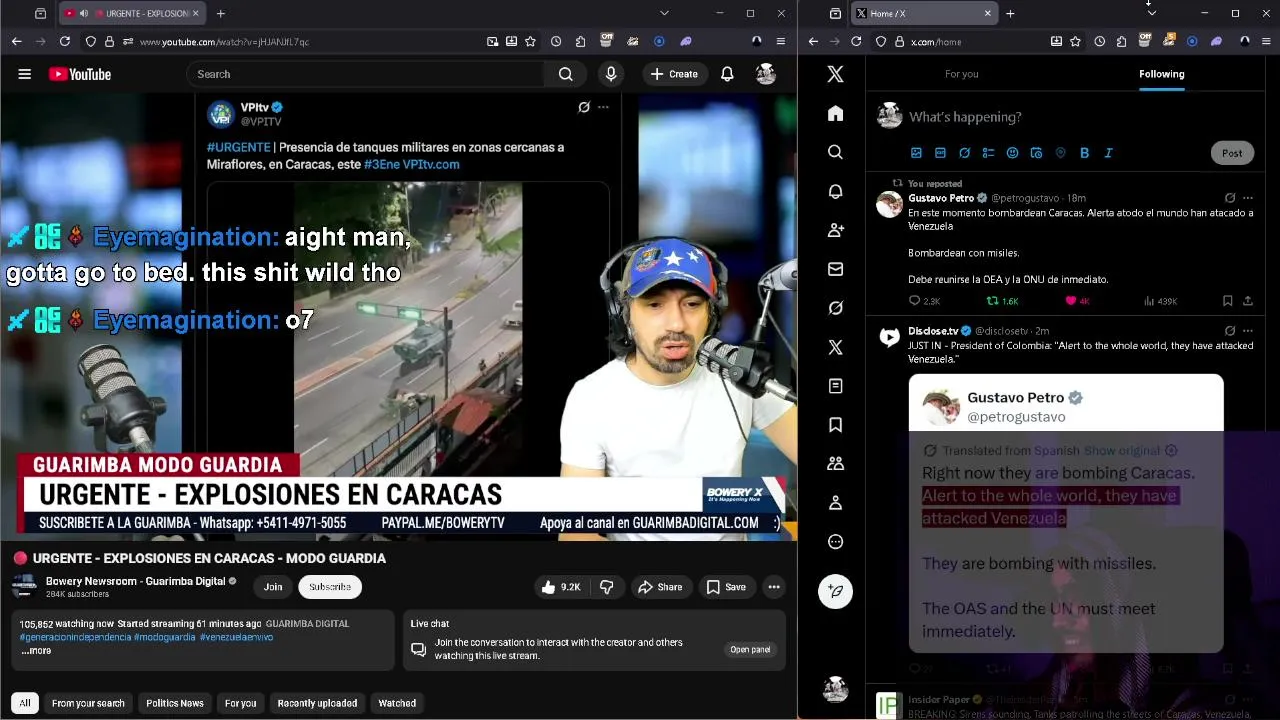Image resolution: width=1280 pixels, height=720 pixels.
Task: Open more actions menu beside Save
Action: click(x=773, y=587)
